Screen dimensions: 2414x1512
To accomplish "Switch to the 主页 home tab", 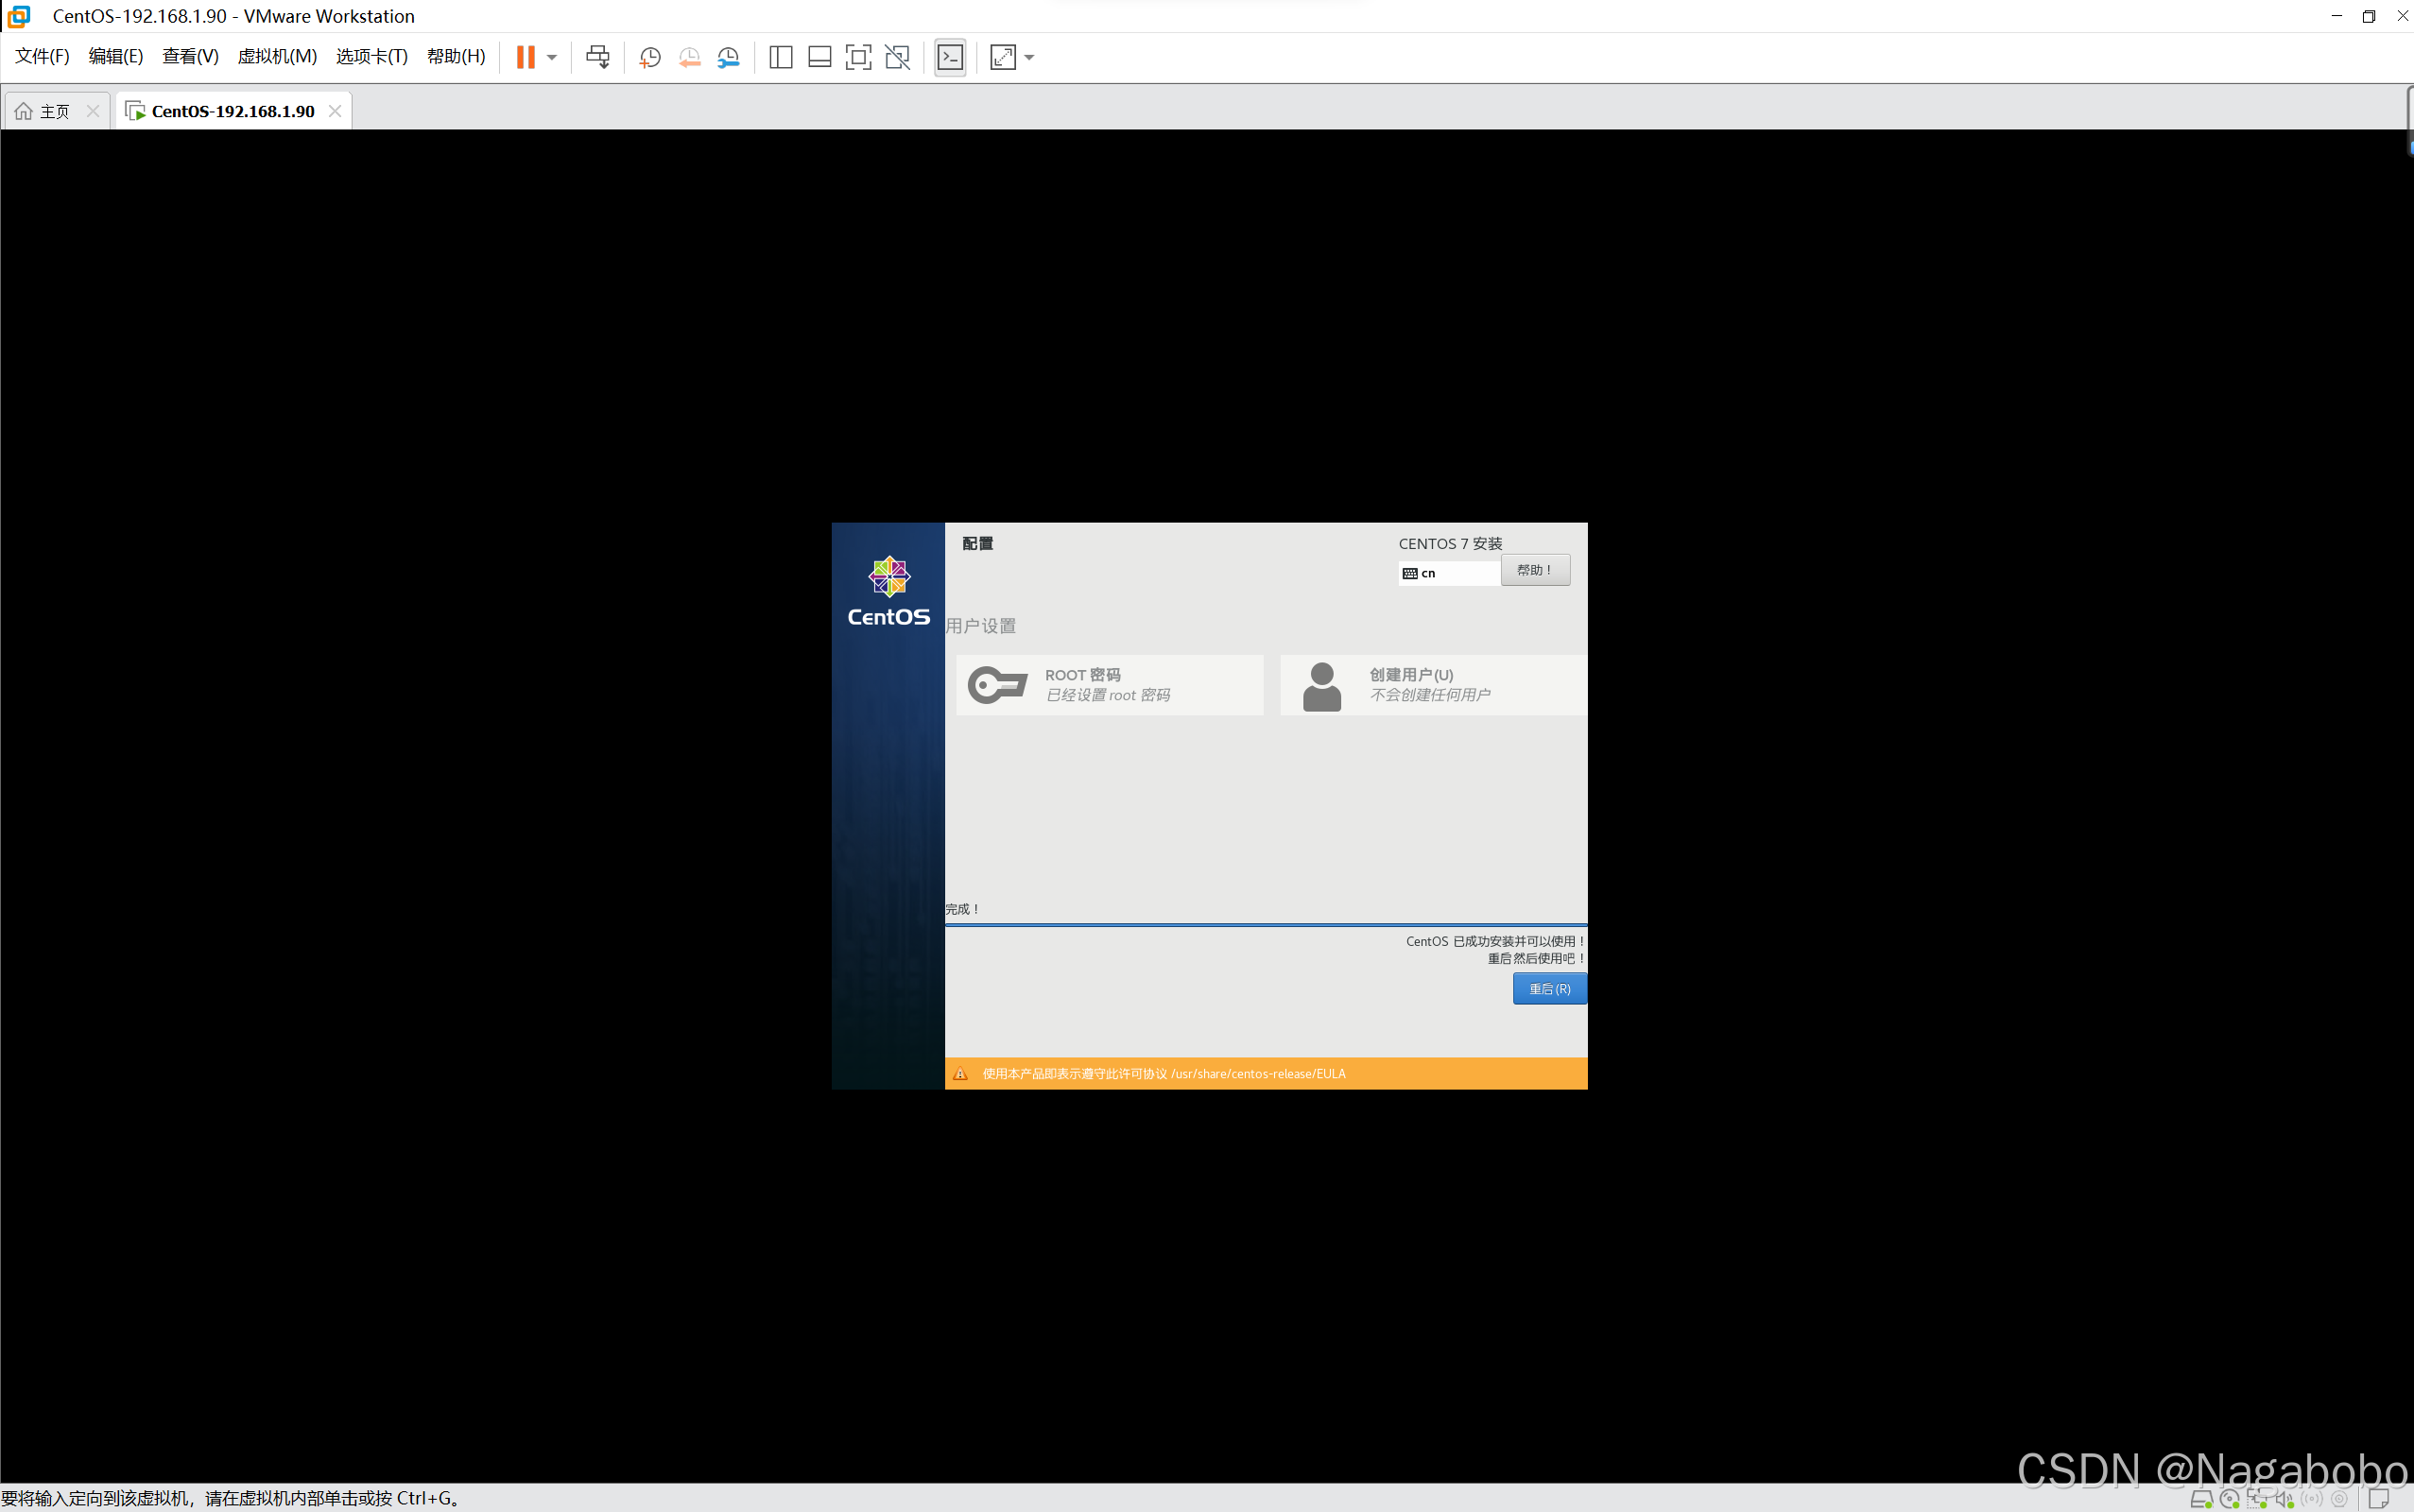I will pyautogui.click(x=45, y=111).
